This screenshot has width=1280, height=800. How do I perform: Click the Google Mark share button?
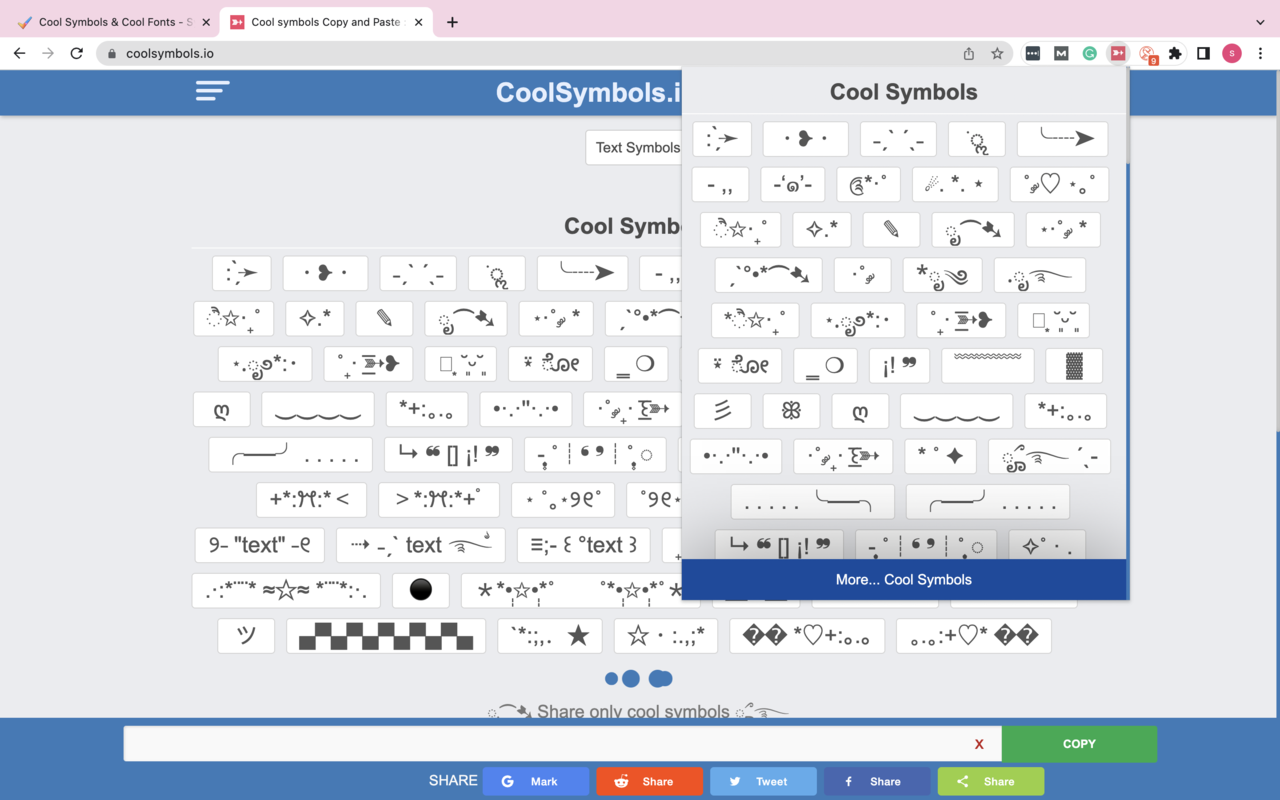pos(536,781)
